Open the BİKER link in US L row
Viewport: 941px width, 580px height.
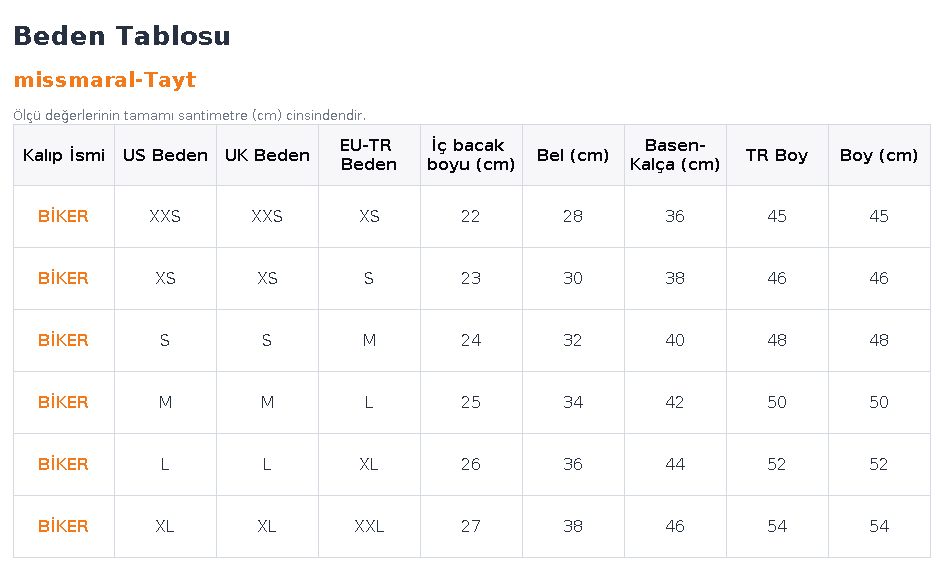(x=63, y=464)
